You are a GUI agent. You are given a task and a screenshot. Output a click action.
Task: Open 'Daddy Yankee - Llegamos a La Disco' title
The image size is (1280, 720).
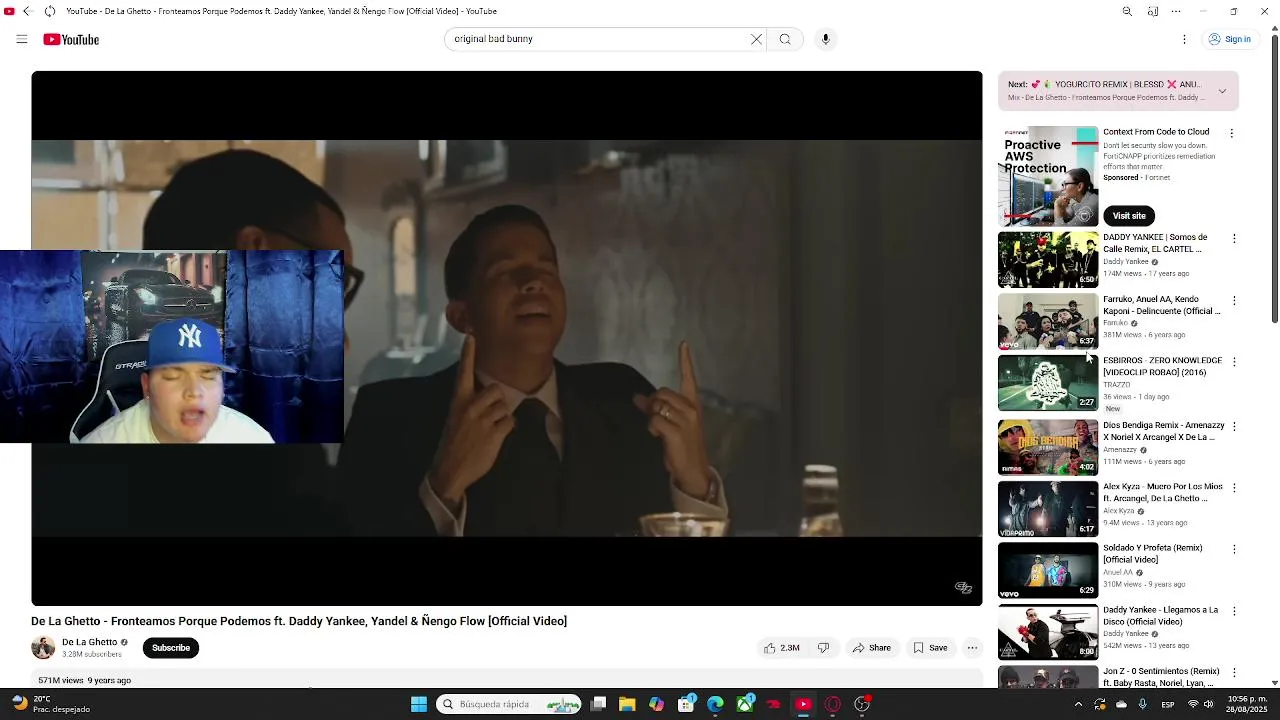tap(1160, 615)
